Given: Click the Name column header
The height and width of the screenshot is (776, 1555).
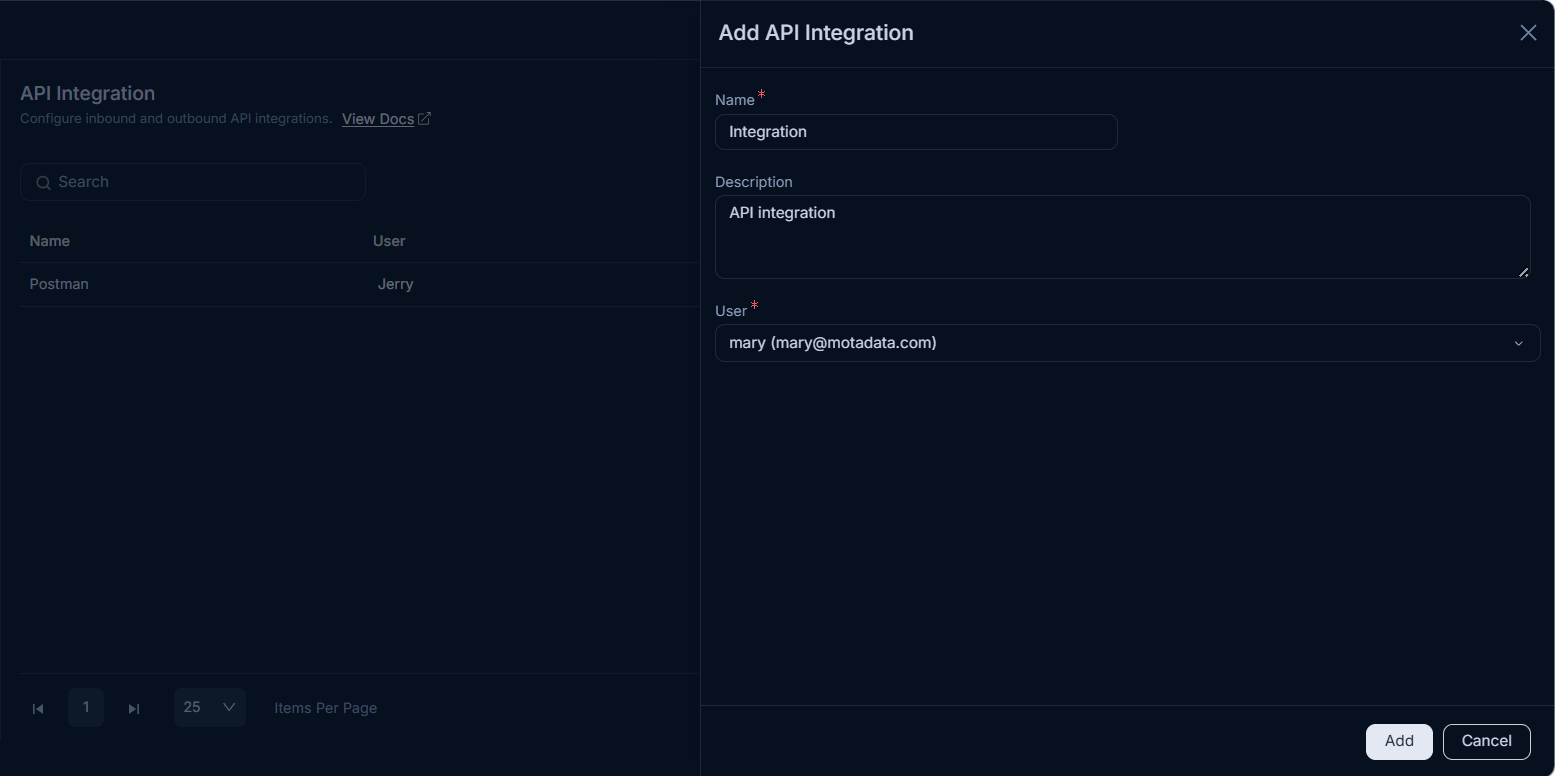Looking at the screenshot, I should pyautogui.click(x=50, y=241).
